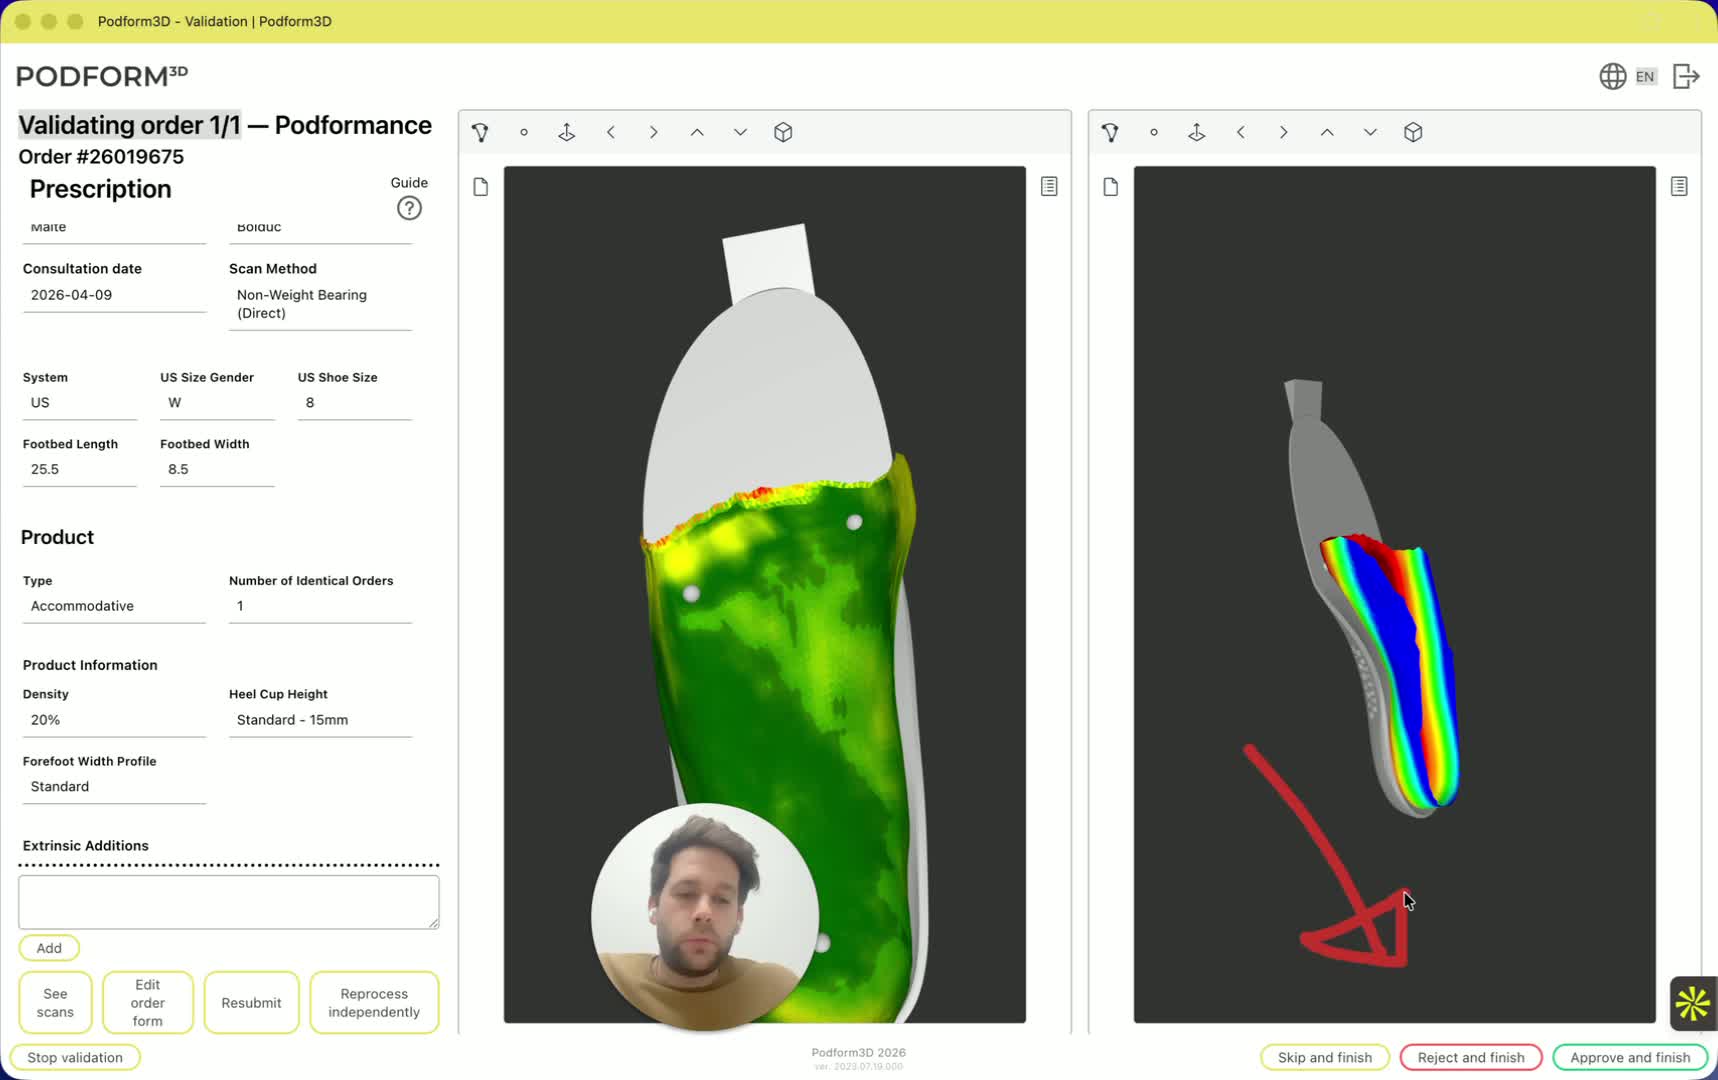
Task: Click the axis orientation icon in right viewer toolbar
Action: click(x=1197, y=132)
